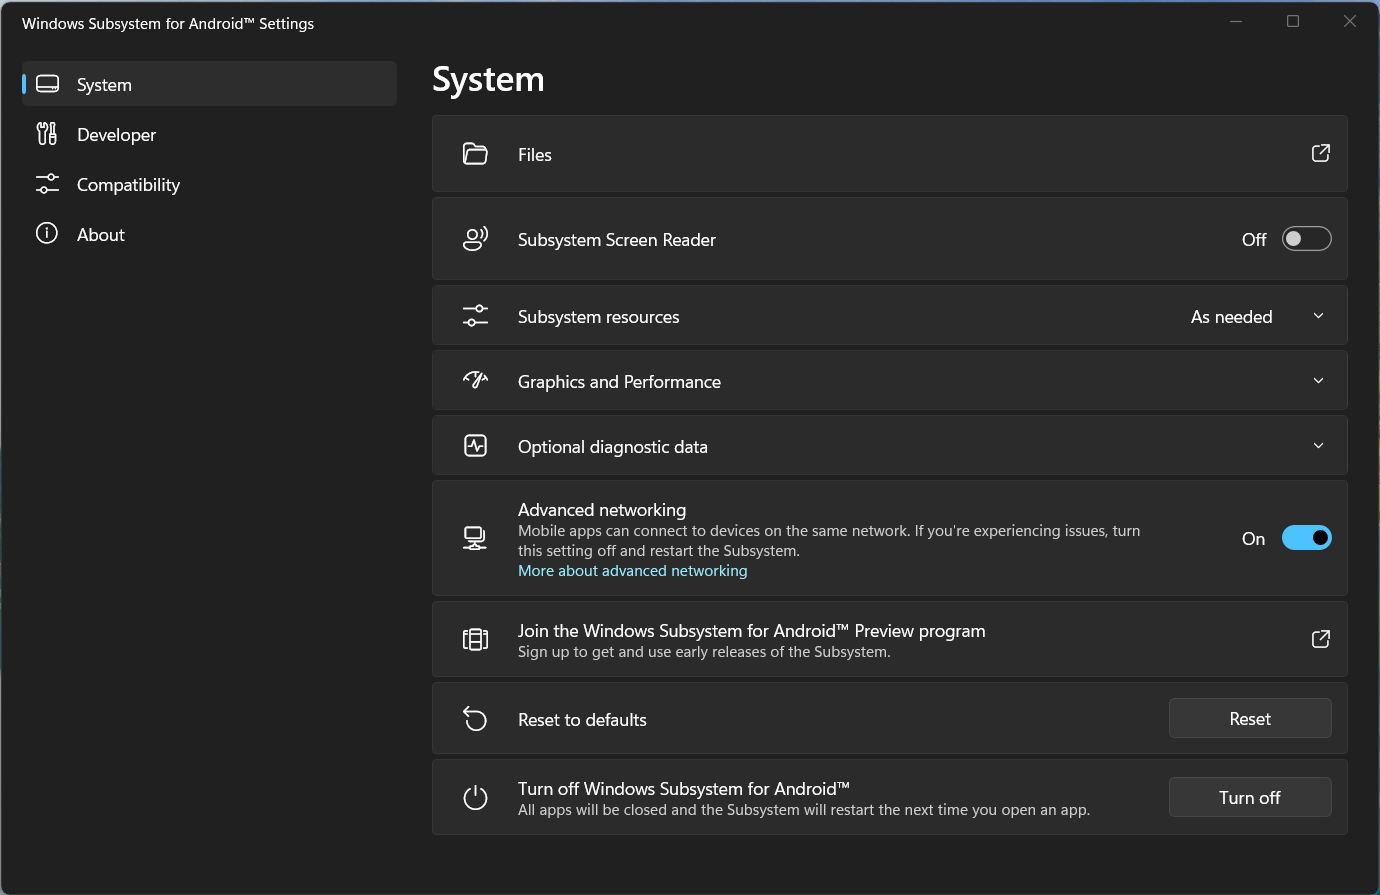Screen dimensions: 1380x895
Task: Click the power icon beside Turn off Subsystem
Action: (475, 798)
